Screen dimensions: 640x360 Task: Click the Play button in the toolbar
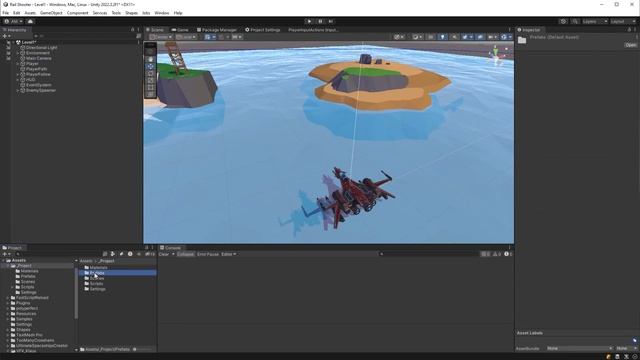pyautogui.click(x=309, y=21)
